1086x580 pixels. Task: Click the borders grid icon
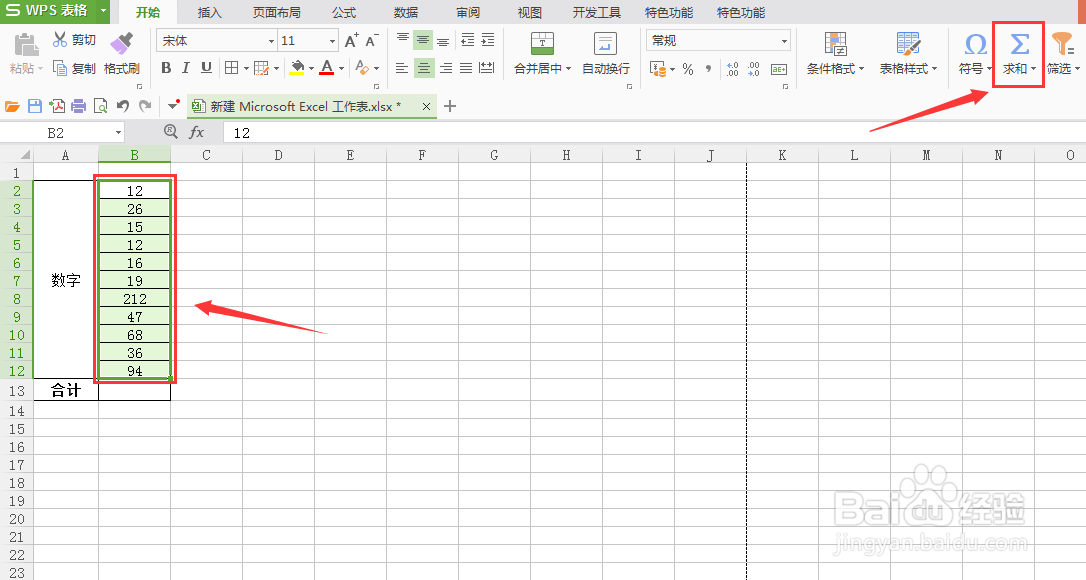click(231, 68)
